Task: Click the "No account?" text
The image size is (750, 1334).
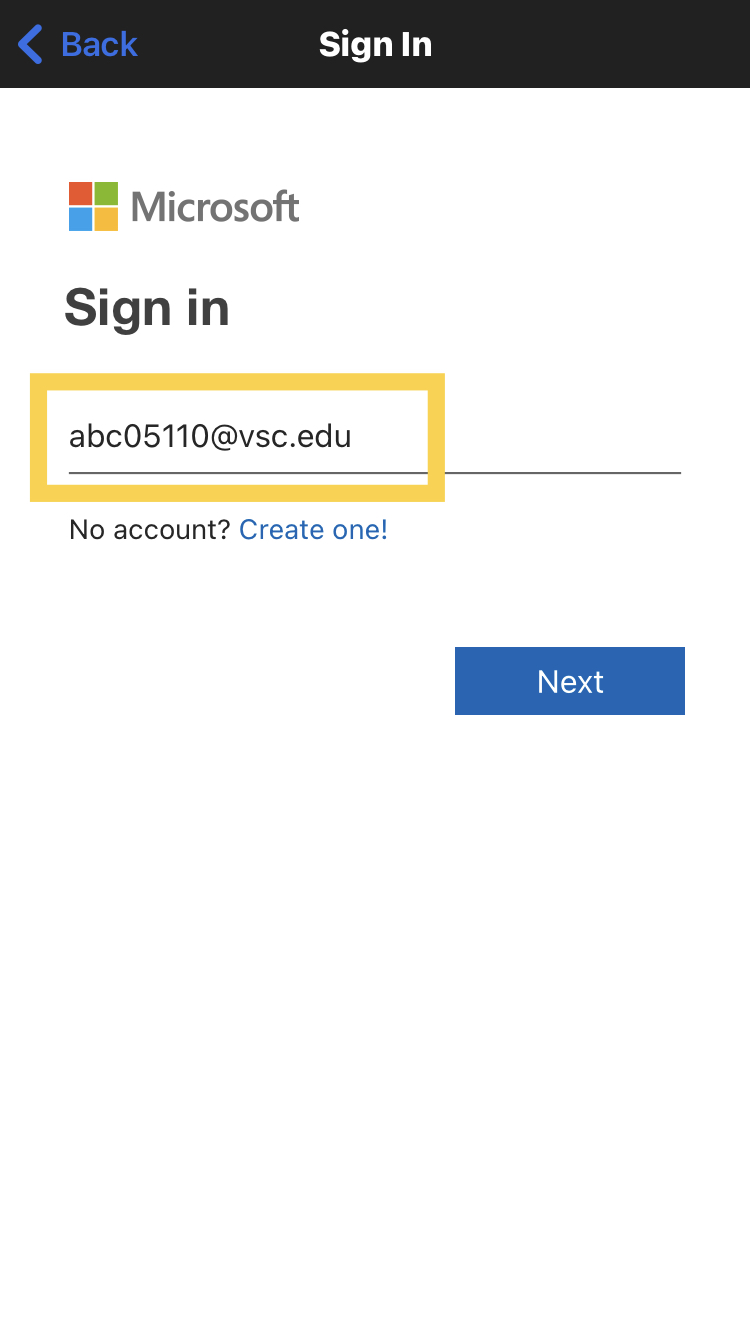Action: 150,530
